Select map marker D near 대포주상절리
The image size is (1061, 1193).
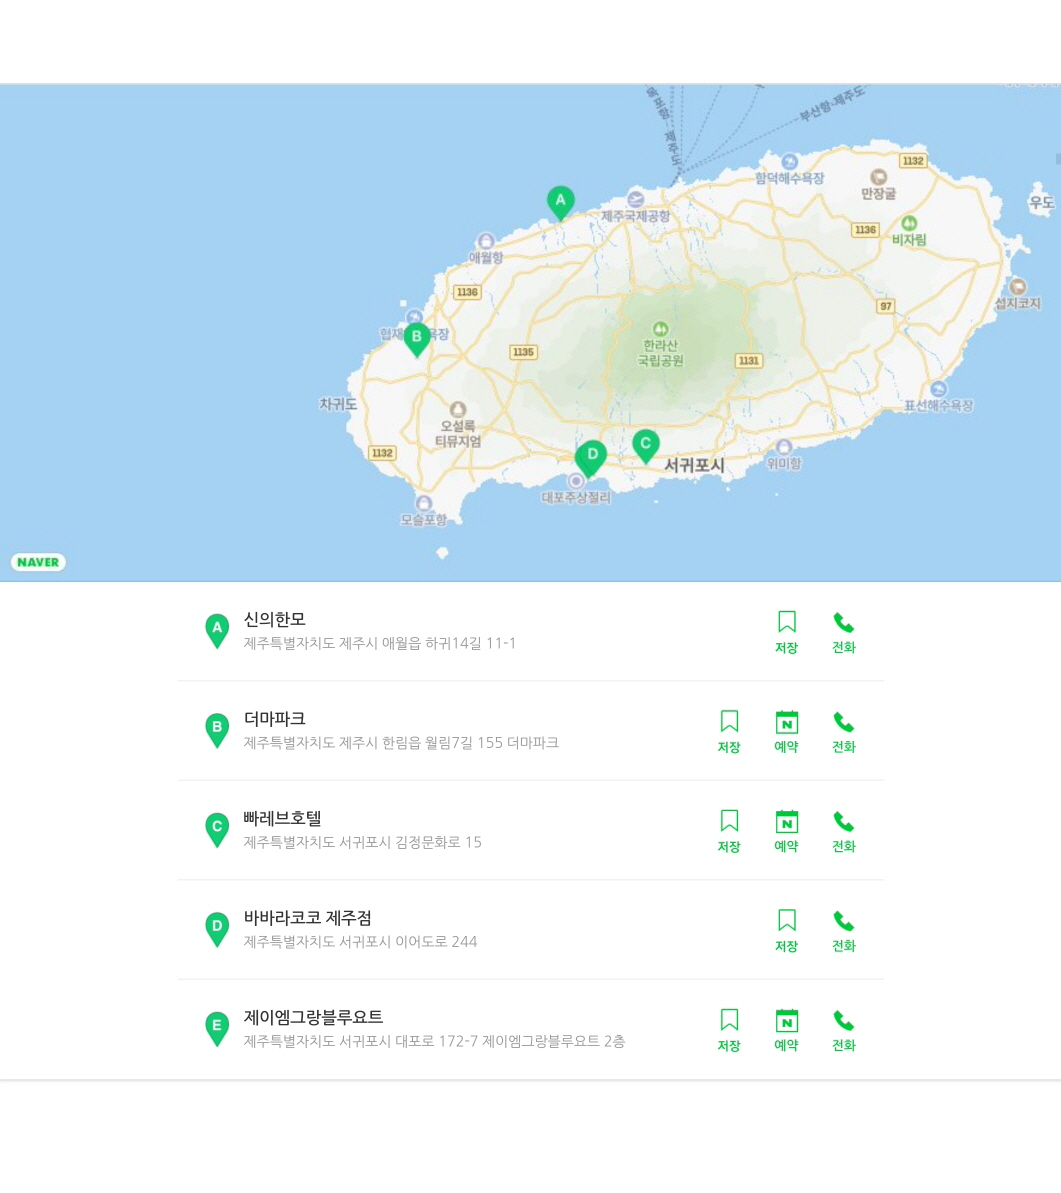[x=591, y=456]
